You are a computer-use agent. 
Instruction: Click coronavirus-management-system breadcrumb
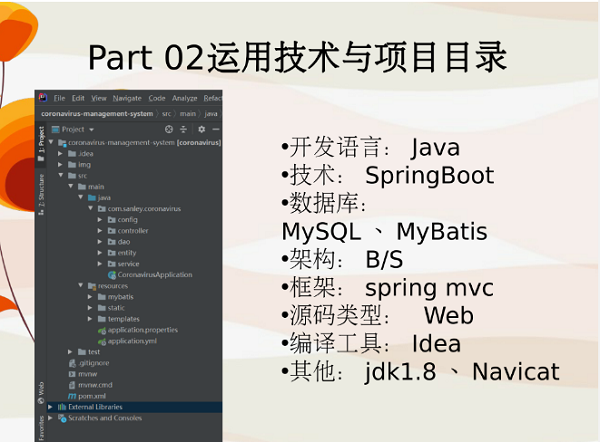[97, 113]
